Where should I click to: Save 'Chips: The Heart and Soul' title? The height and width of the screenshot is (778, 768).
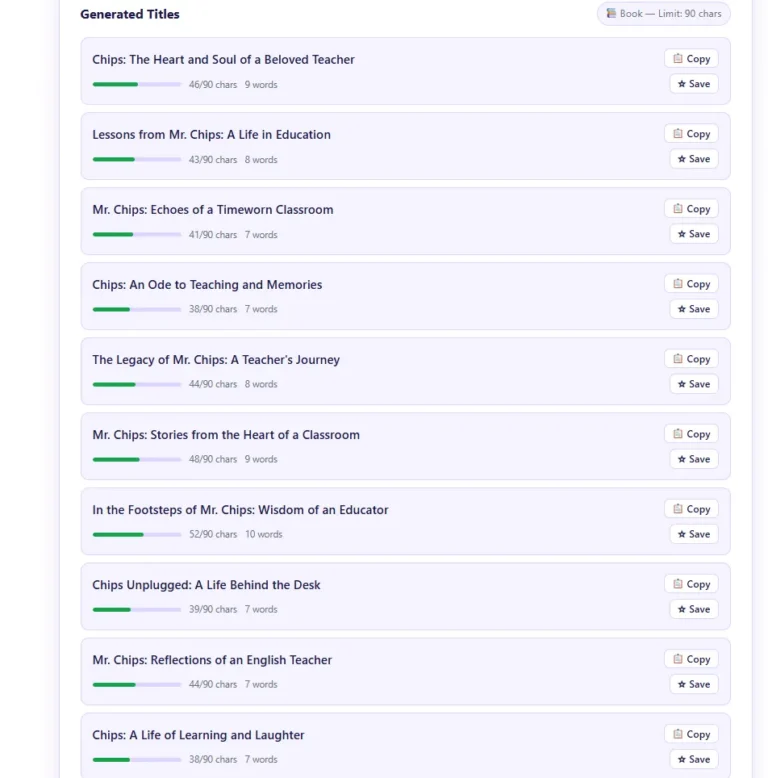(x=694, y=84)
